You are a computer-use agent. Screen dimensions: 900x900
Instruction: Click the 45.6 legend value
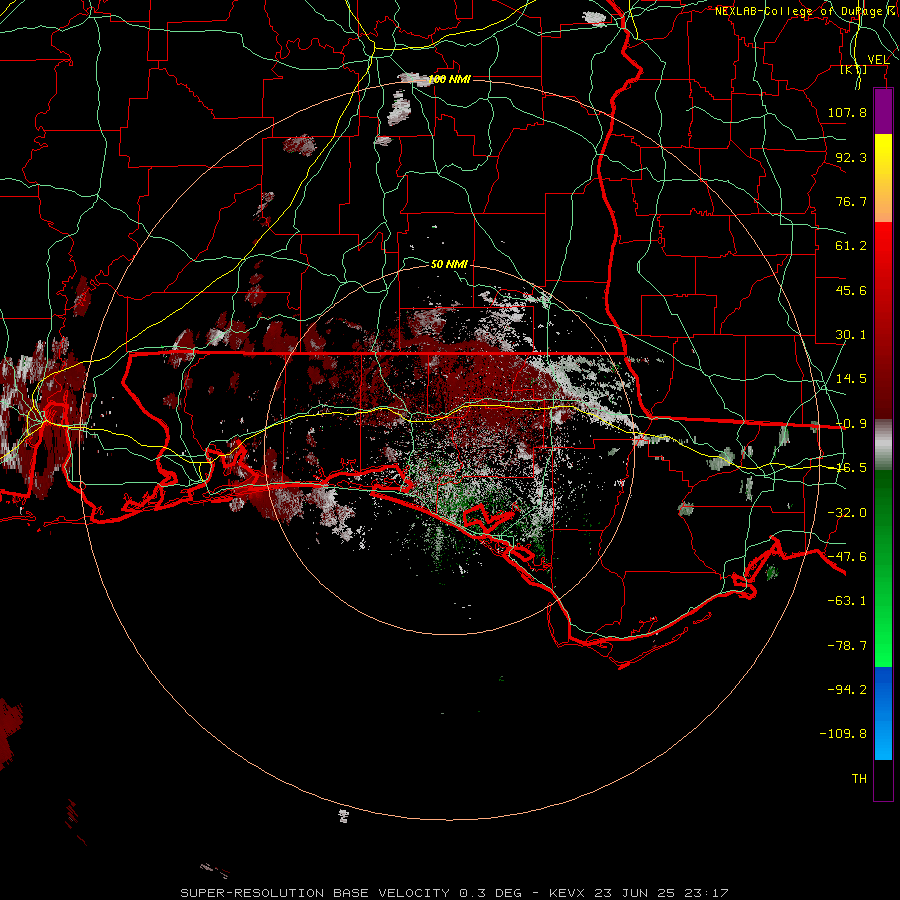(851, 290)
